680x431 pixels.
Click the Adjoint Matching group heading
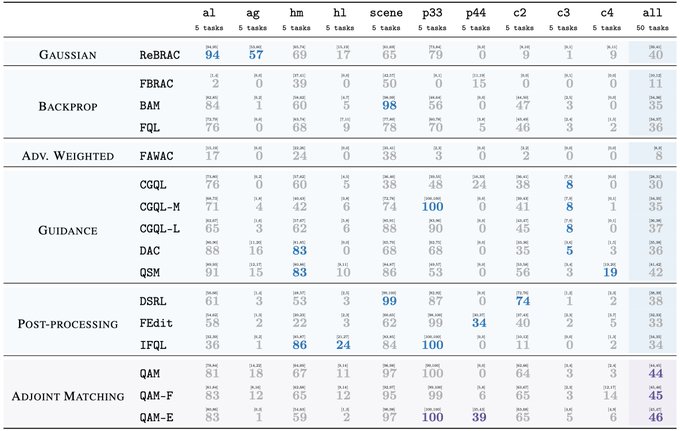point(65,396)
